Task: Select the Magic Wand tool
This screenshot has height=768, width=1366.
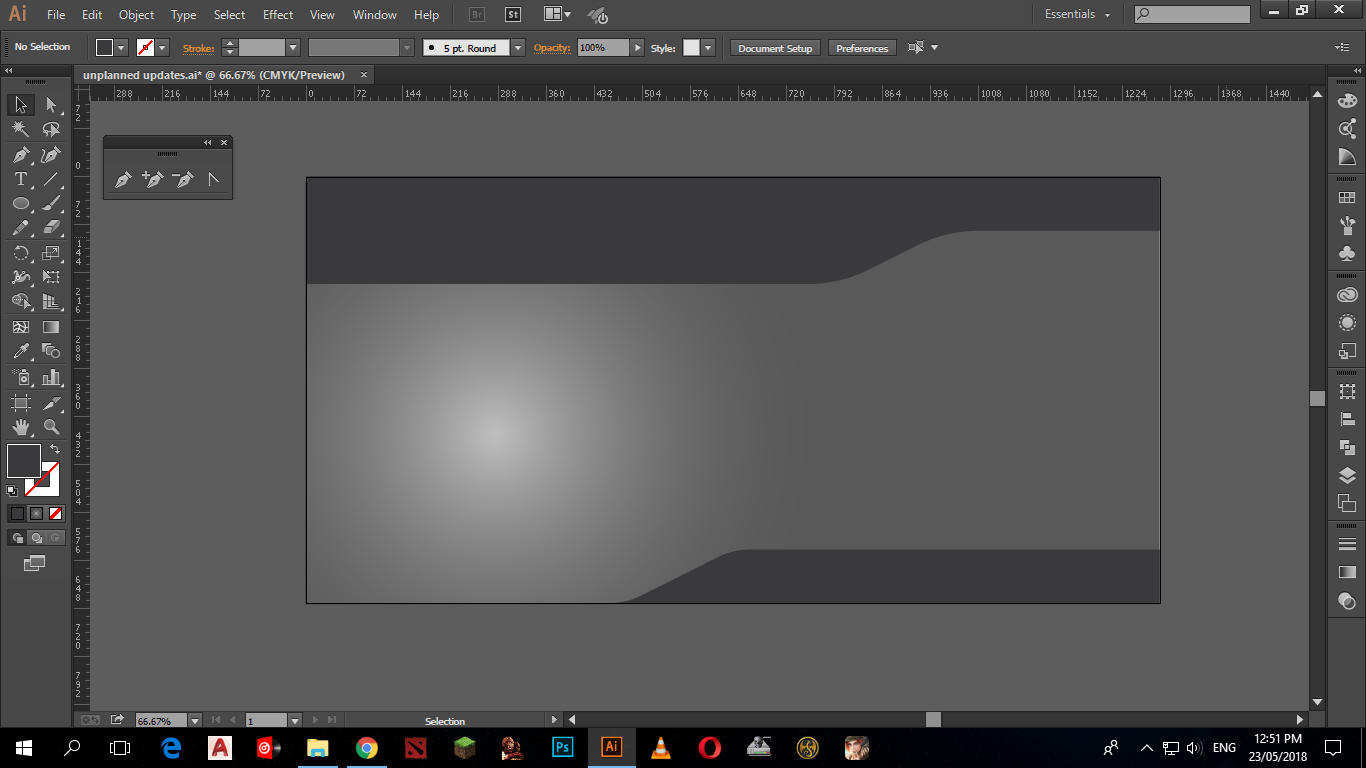Action: tap(20, 129)
